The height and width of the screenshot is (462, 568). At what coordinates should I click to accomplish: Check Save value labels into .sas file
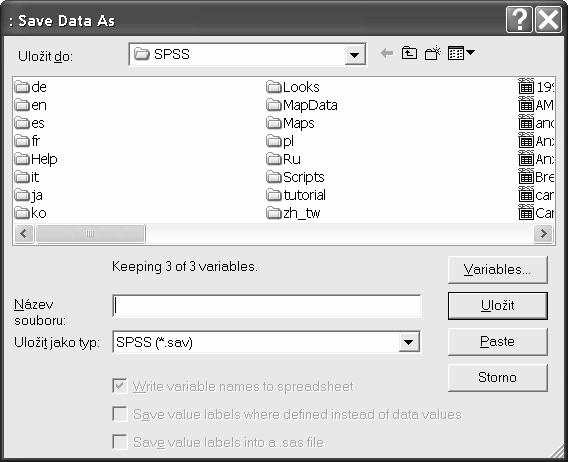click(x=120, y=442)
